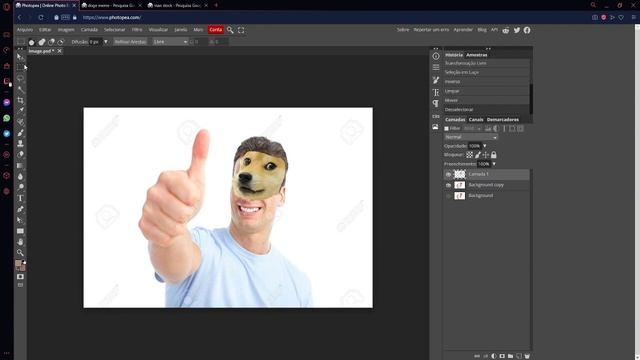Open the Paragraph panel icon
The image size is (640, 360).
[436, 104]
